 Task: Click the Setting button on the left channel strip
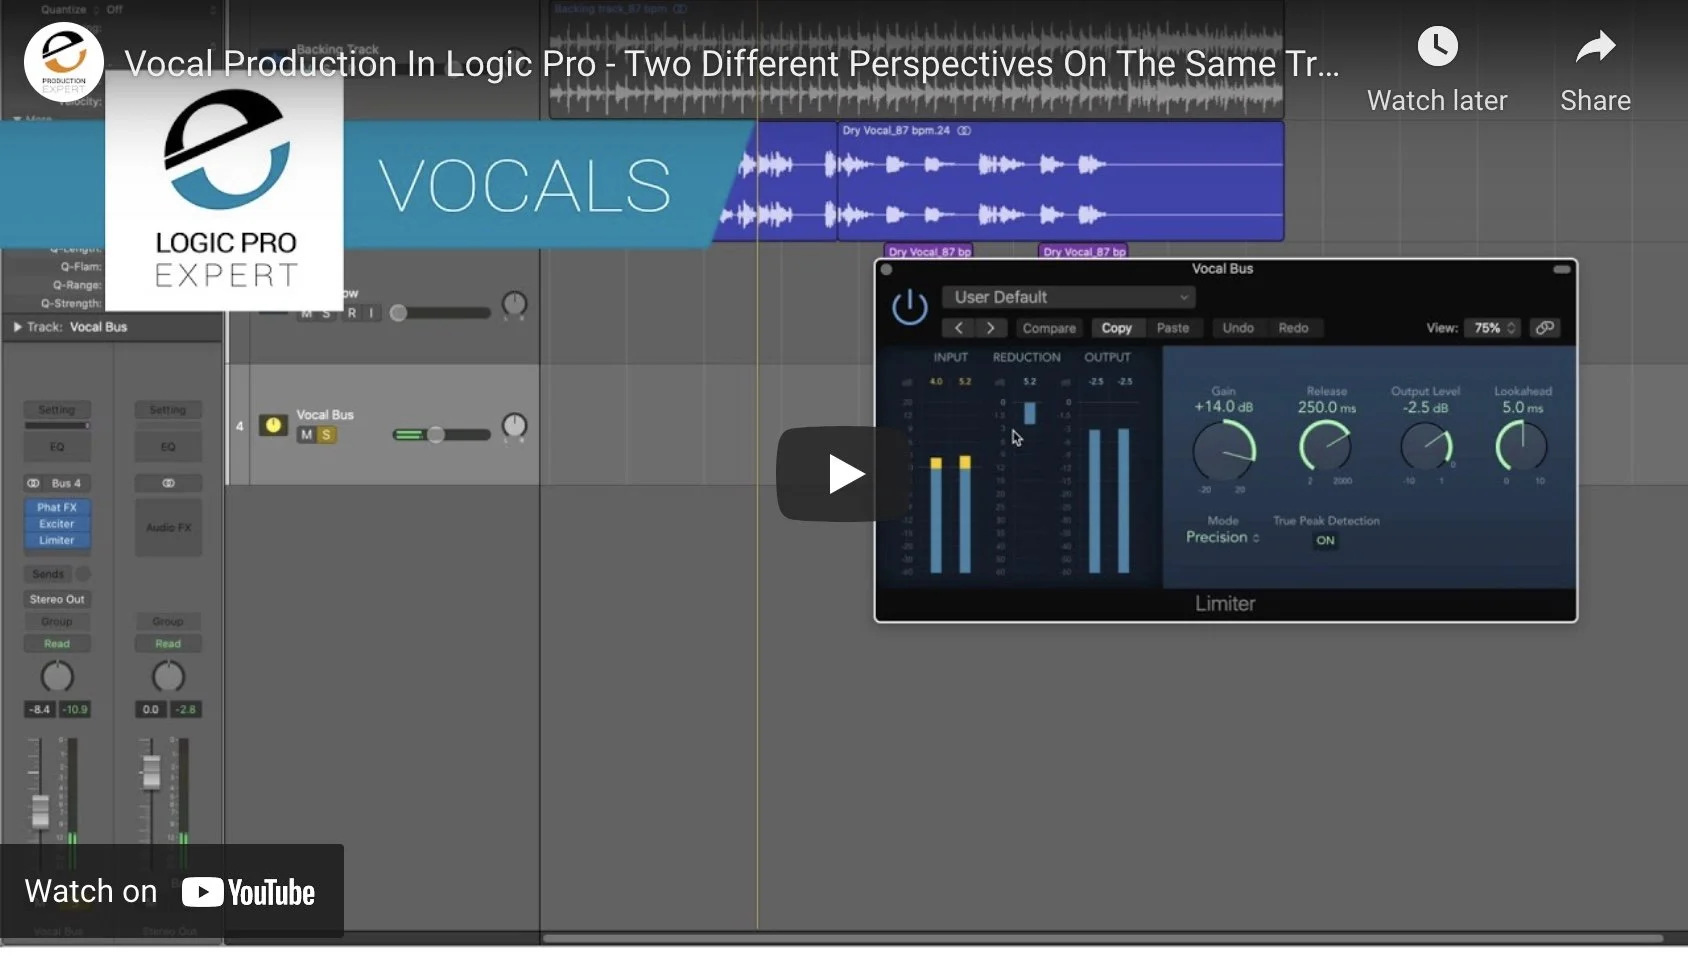tap(57, 410)
